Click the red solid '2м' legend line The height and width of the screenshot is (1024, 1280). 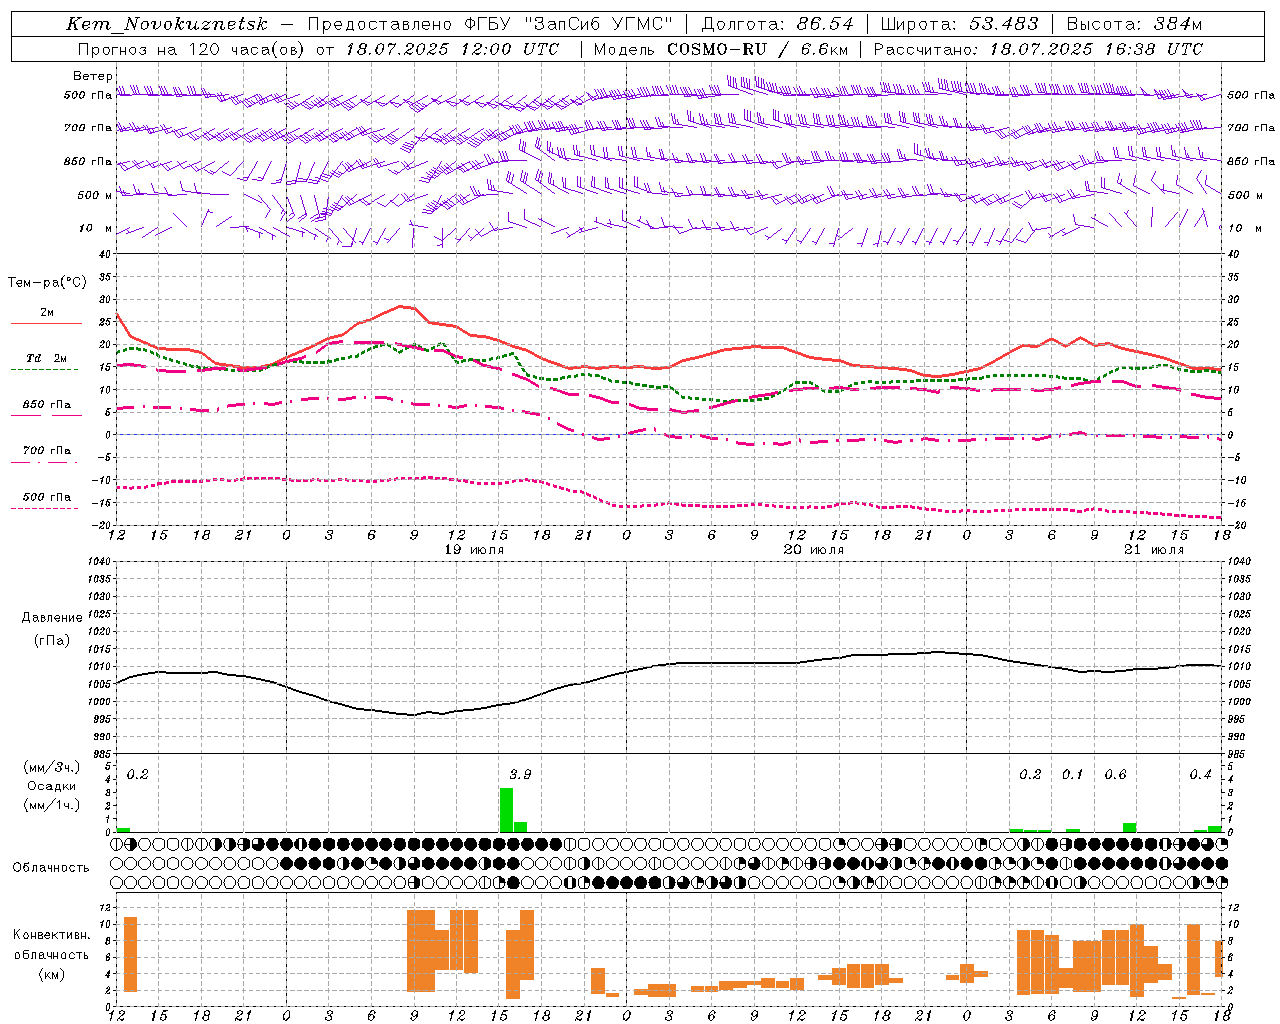click(x=46, y=323)
